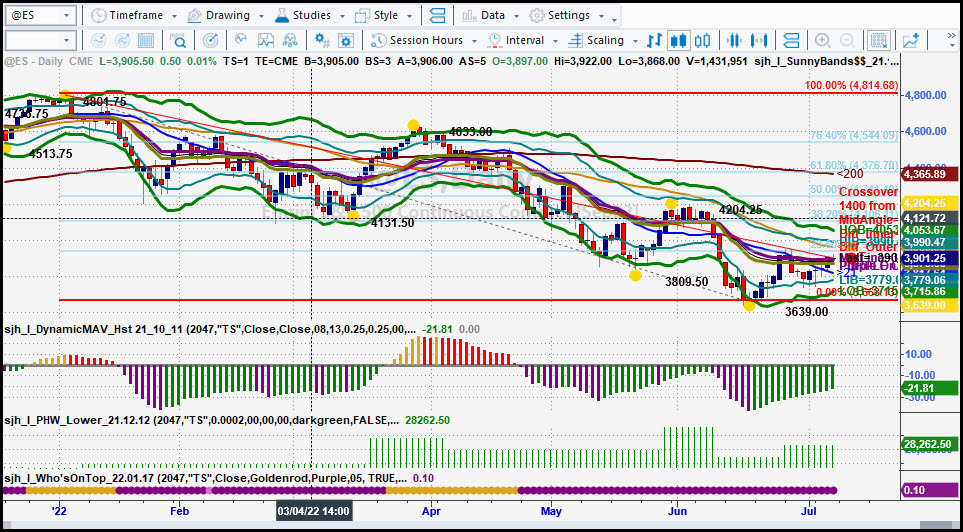Toggle the dotted grid icon with the x
This screenshot has width=963, height=532.
click(881, 41)
